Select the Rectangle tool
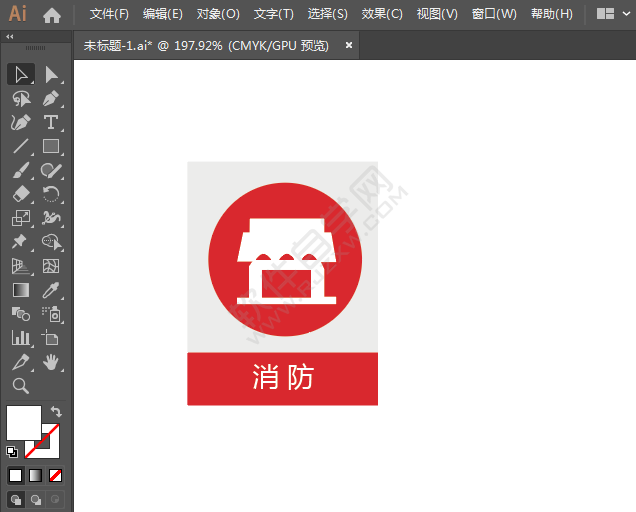 (51, 146)
